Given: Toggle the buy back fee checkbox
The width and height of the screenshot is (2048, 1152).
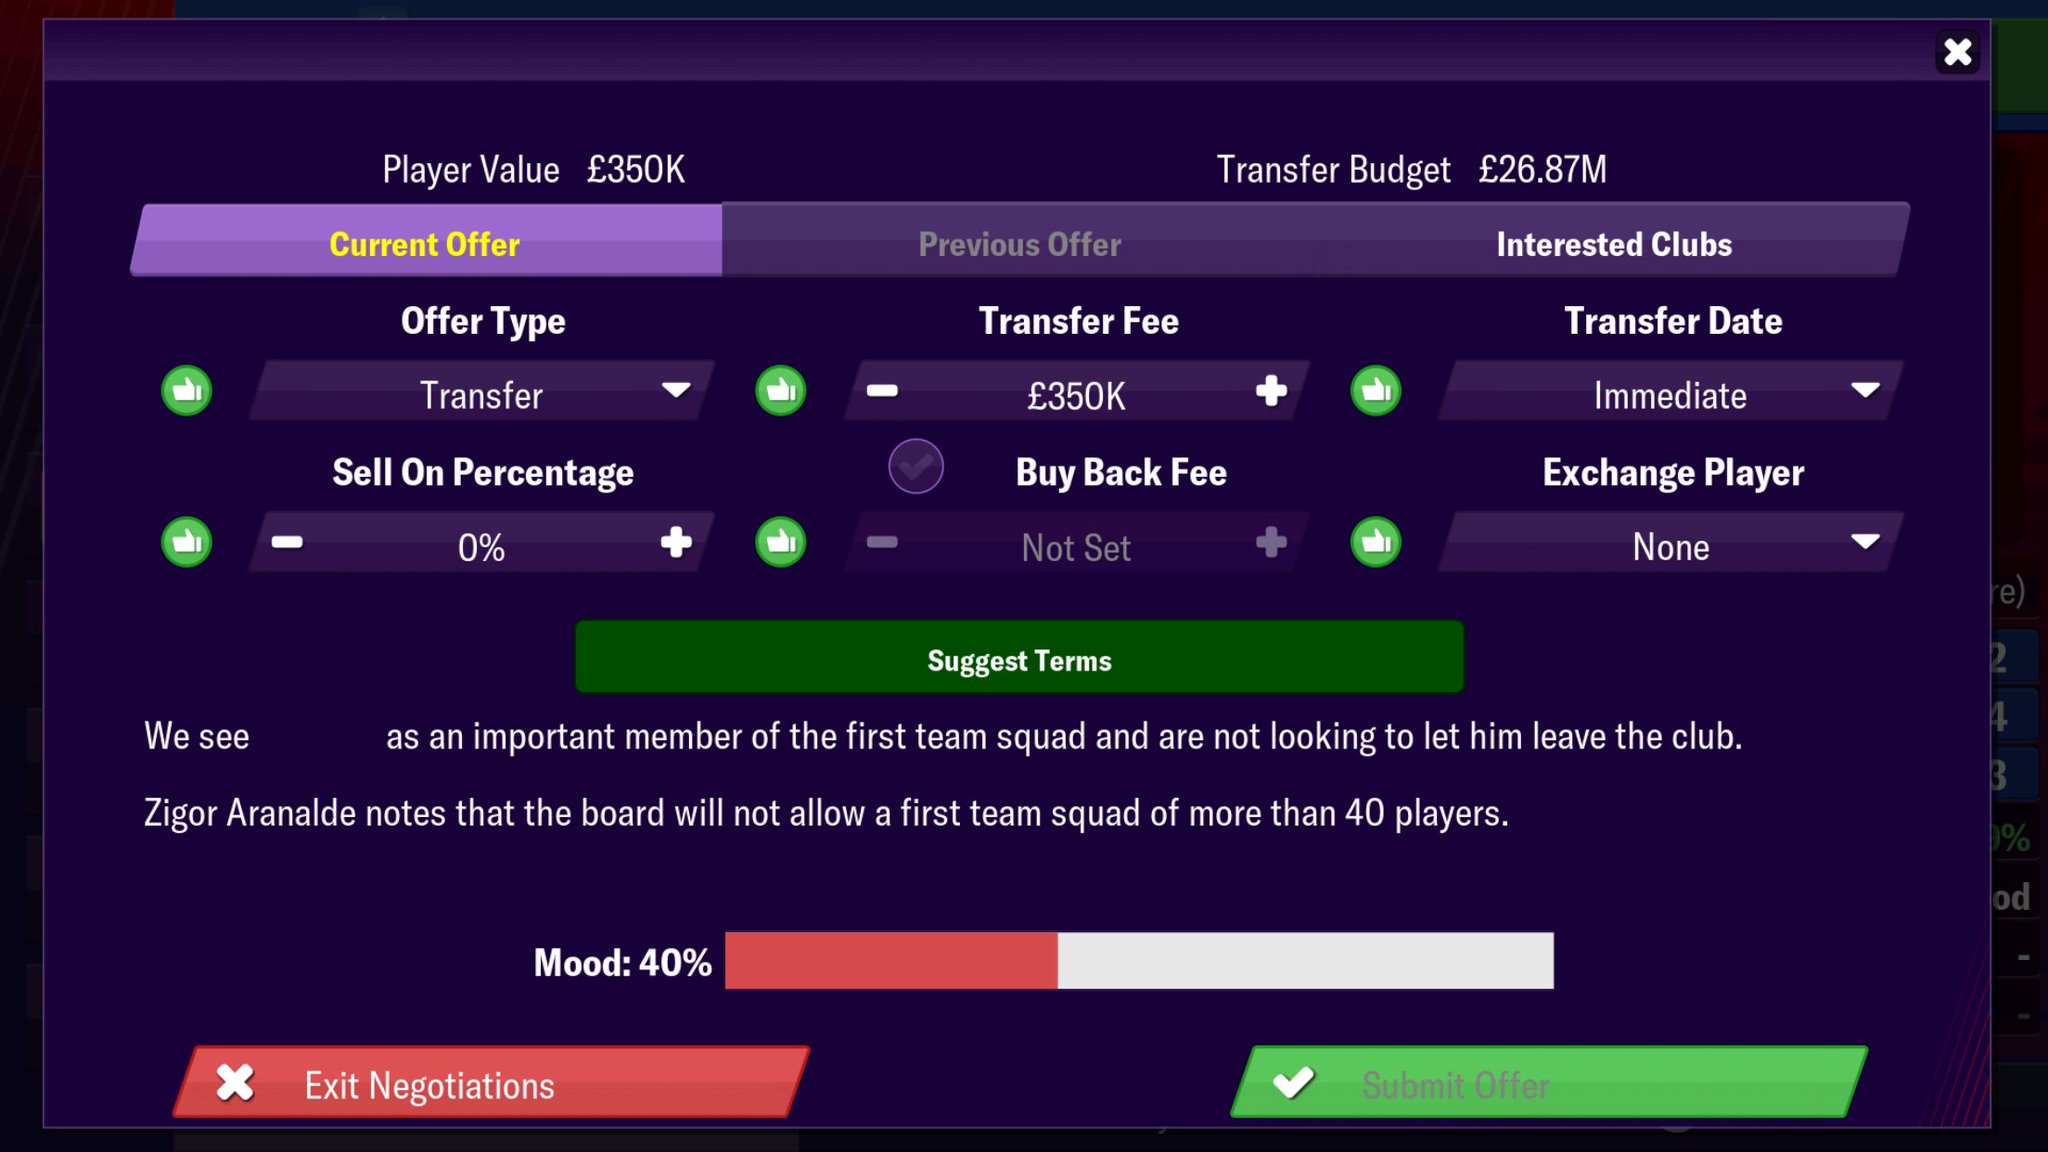Looking at the screenshot, I should pos(916,466).
